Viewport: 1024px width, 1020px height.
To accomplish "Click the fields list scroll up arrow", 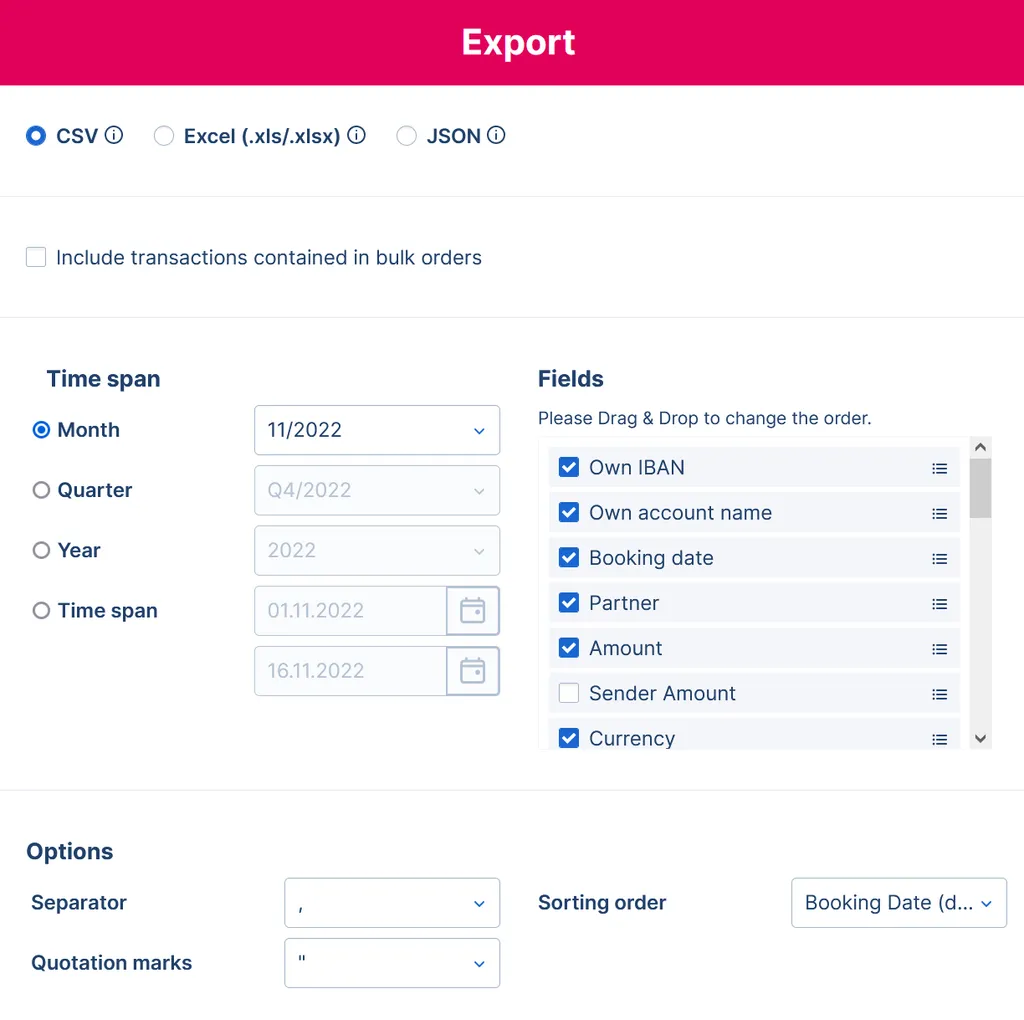I will [980, 447].
